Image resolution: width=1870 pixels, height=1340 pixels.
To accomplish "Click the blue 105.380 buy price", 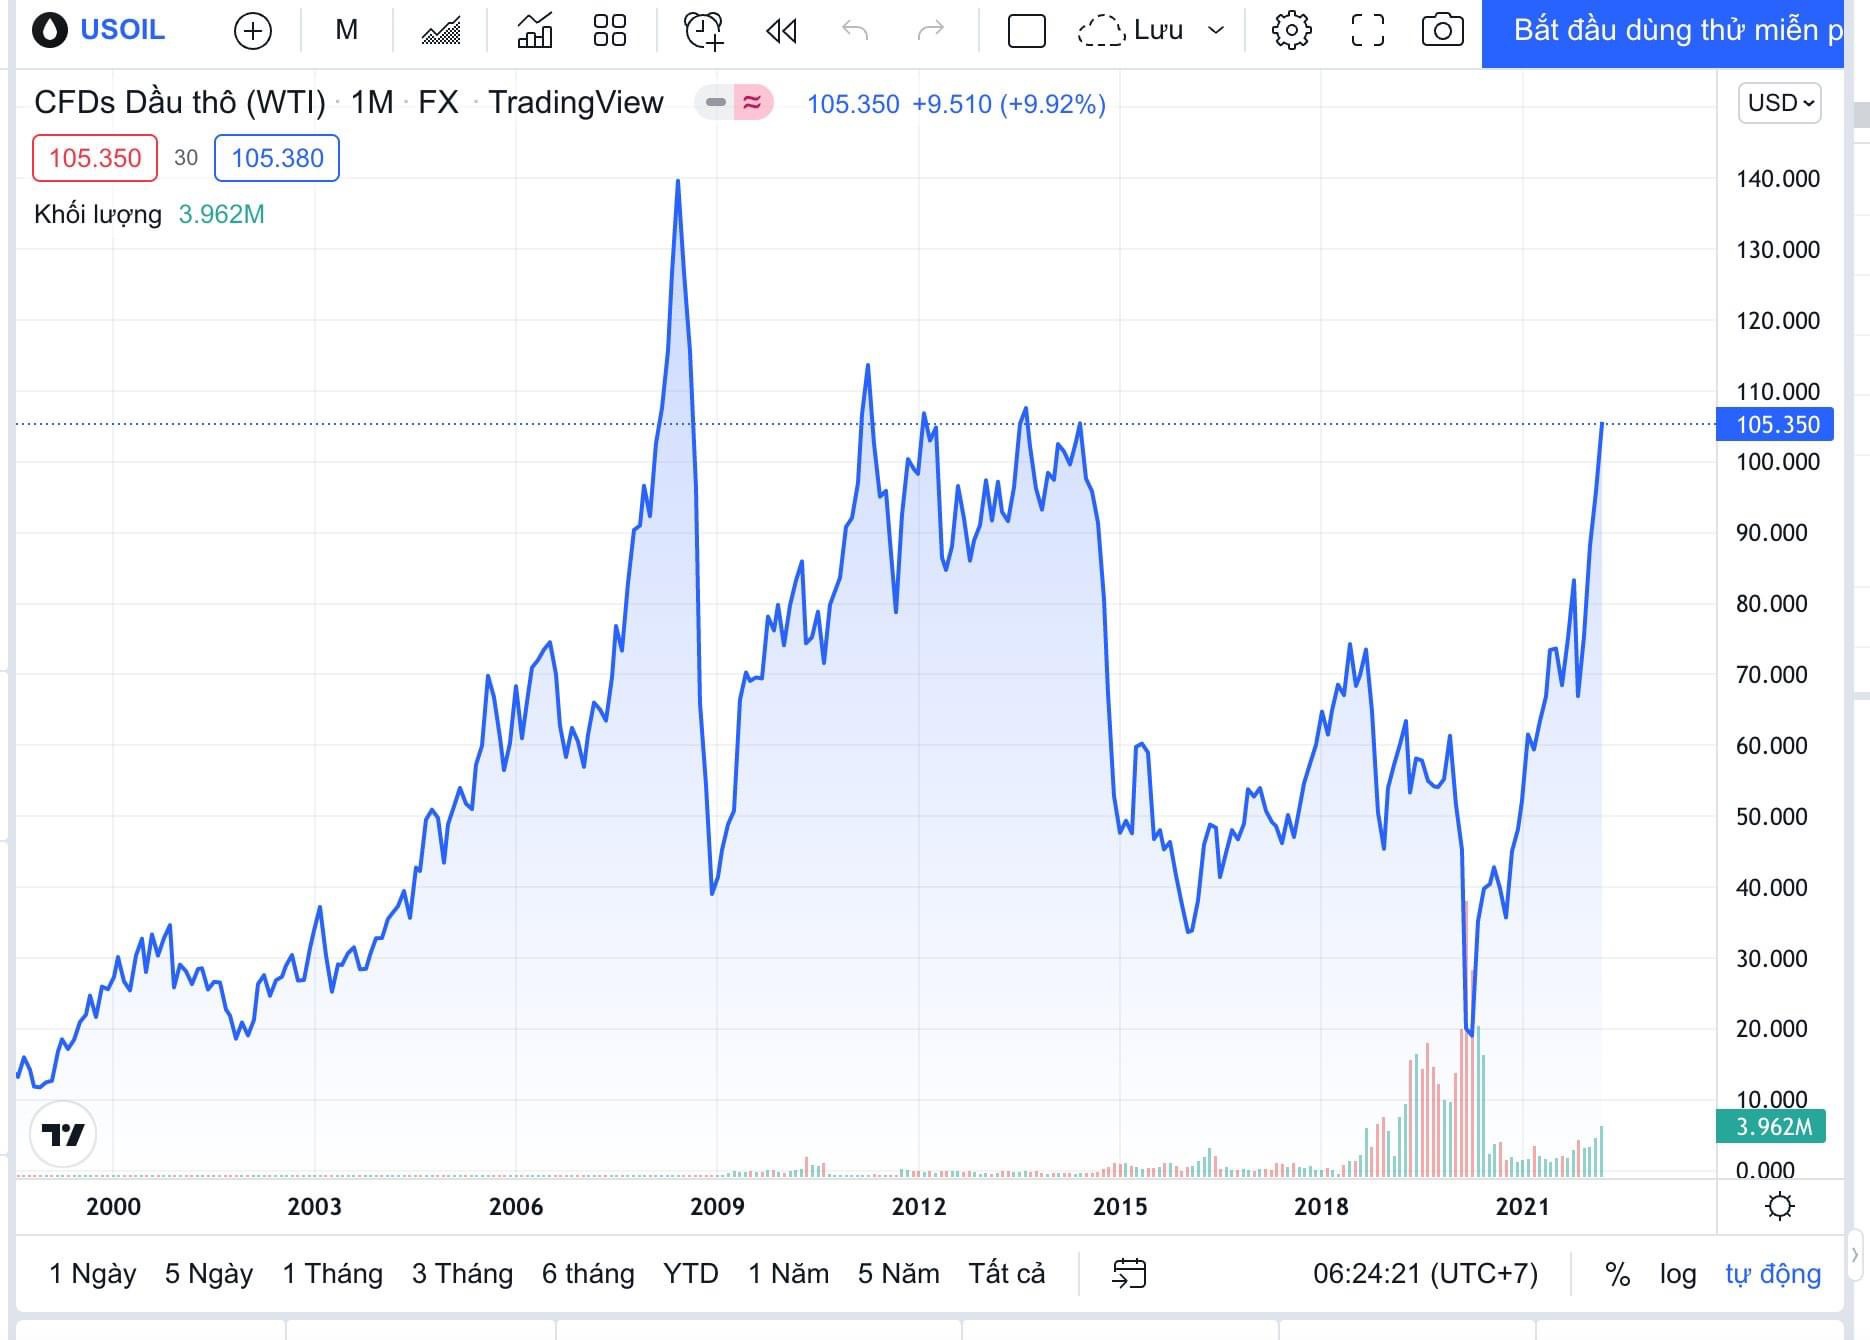I will click(277, 158).
